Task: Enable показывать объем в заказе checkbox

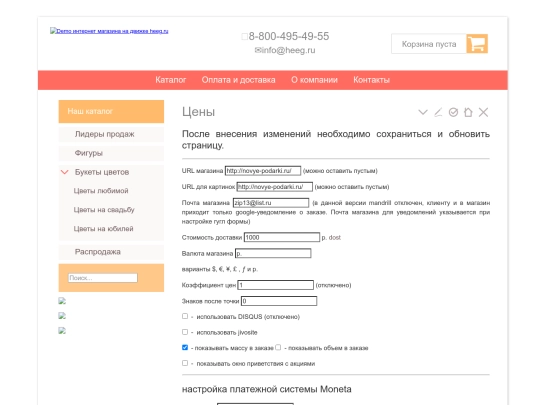Action: pos(278,347)
